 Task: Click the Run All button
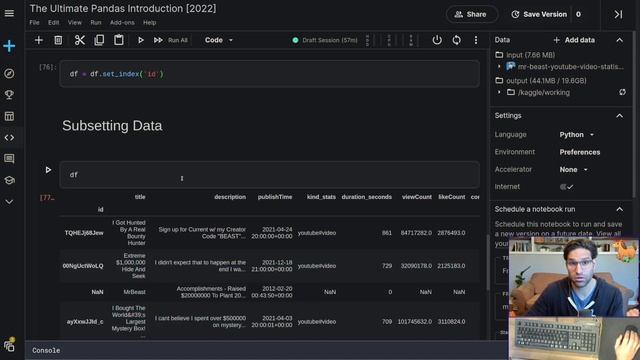[x=171, y=40]
